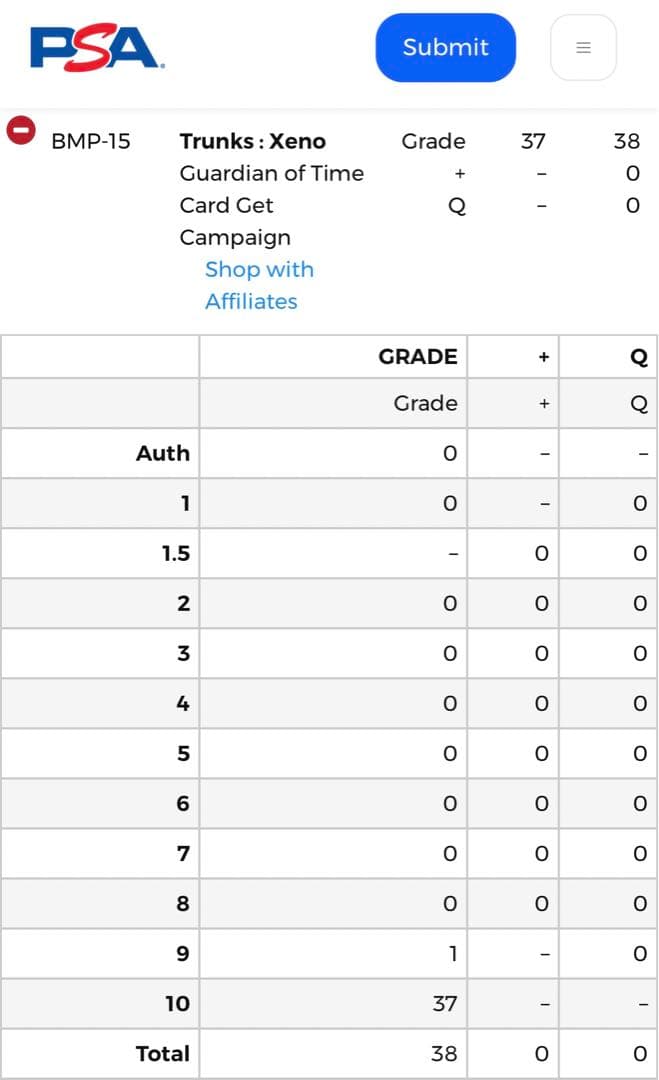Click the PSA logo

point(97,48)
